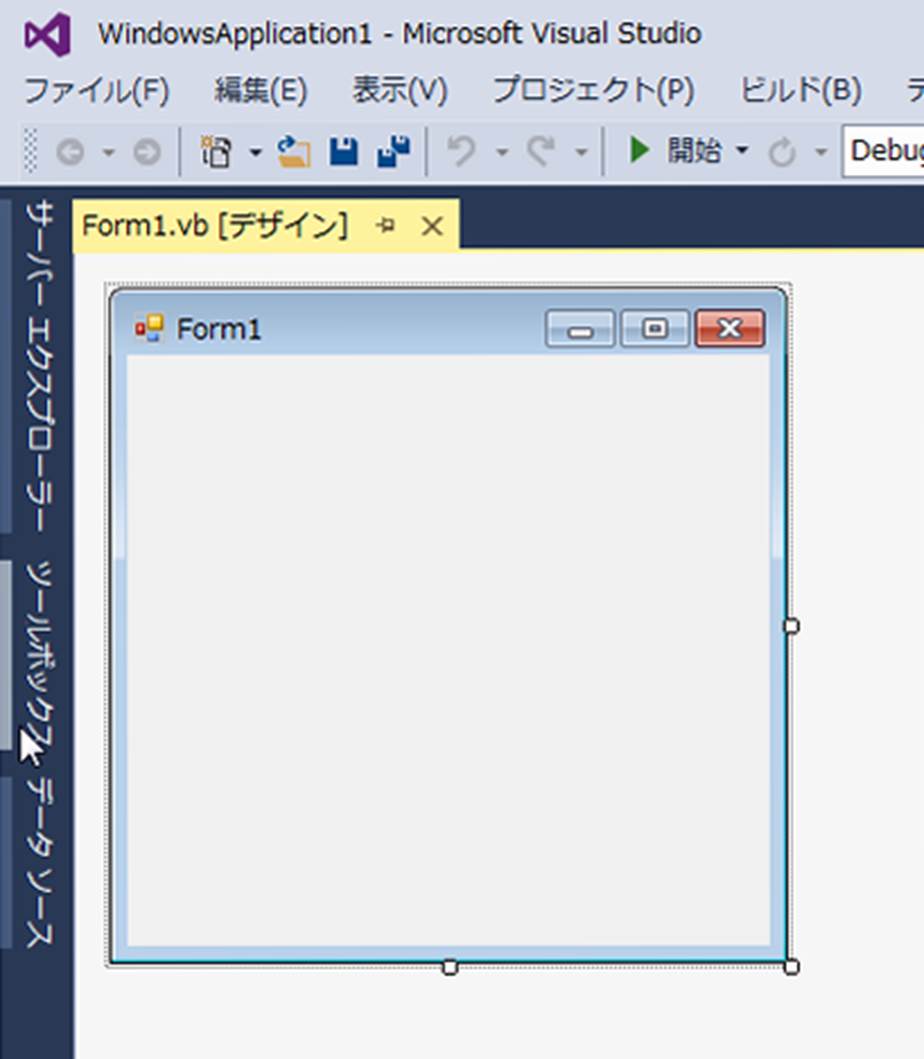Open the ツールボックス side panel tab
This screenshot has height=1059, width=924.
coord(40,655)
